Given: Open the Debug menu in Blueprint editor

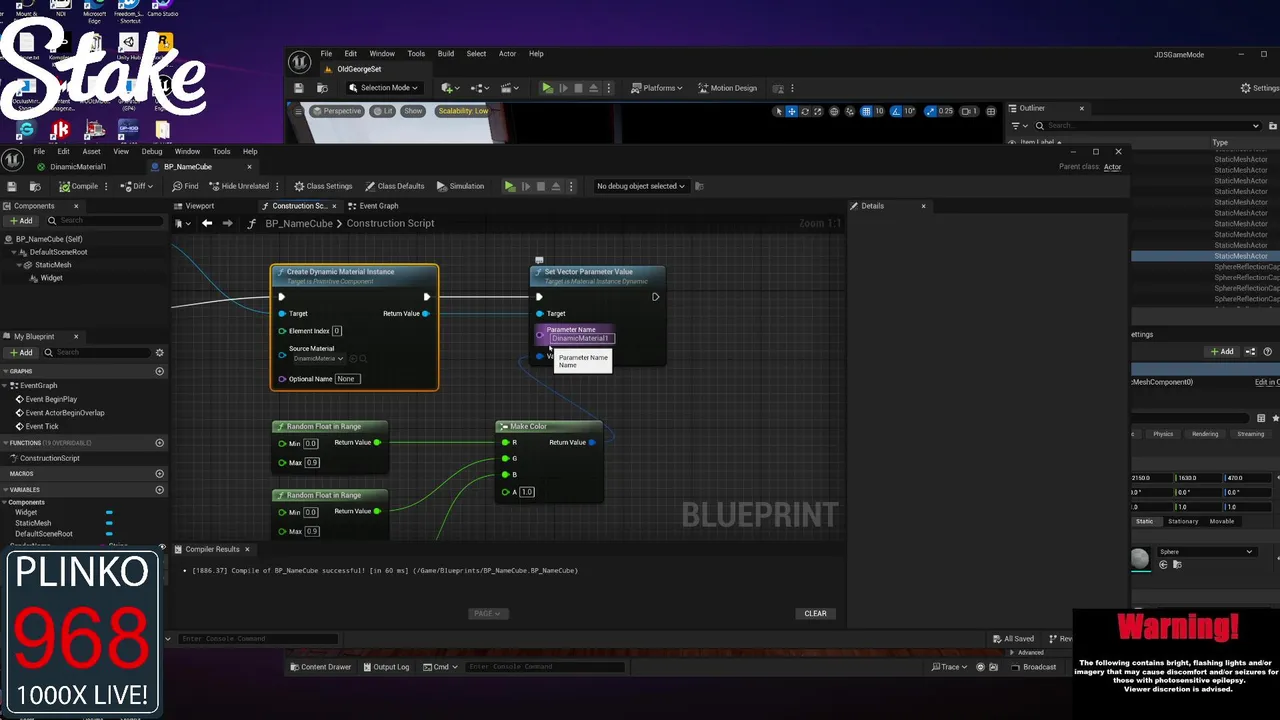Looking at the screenshot, I should click(x=151, y=152).
